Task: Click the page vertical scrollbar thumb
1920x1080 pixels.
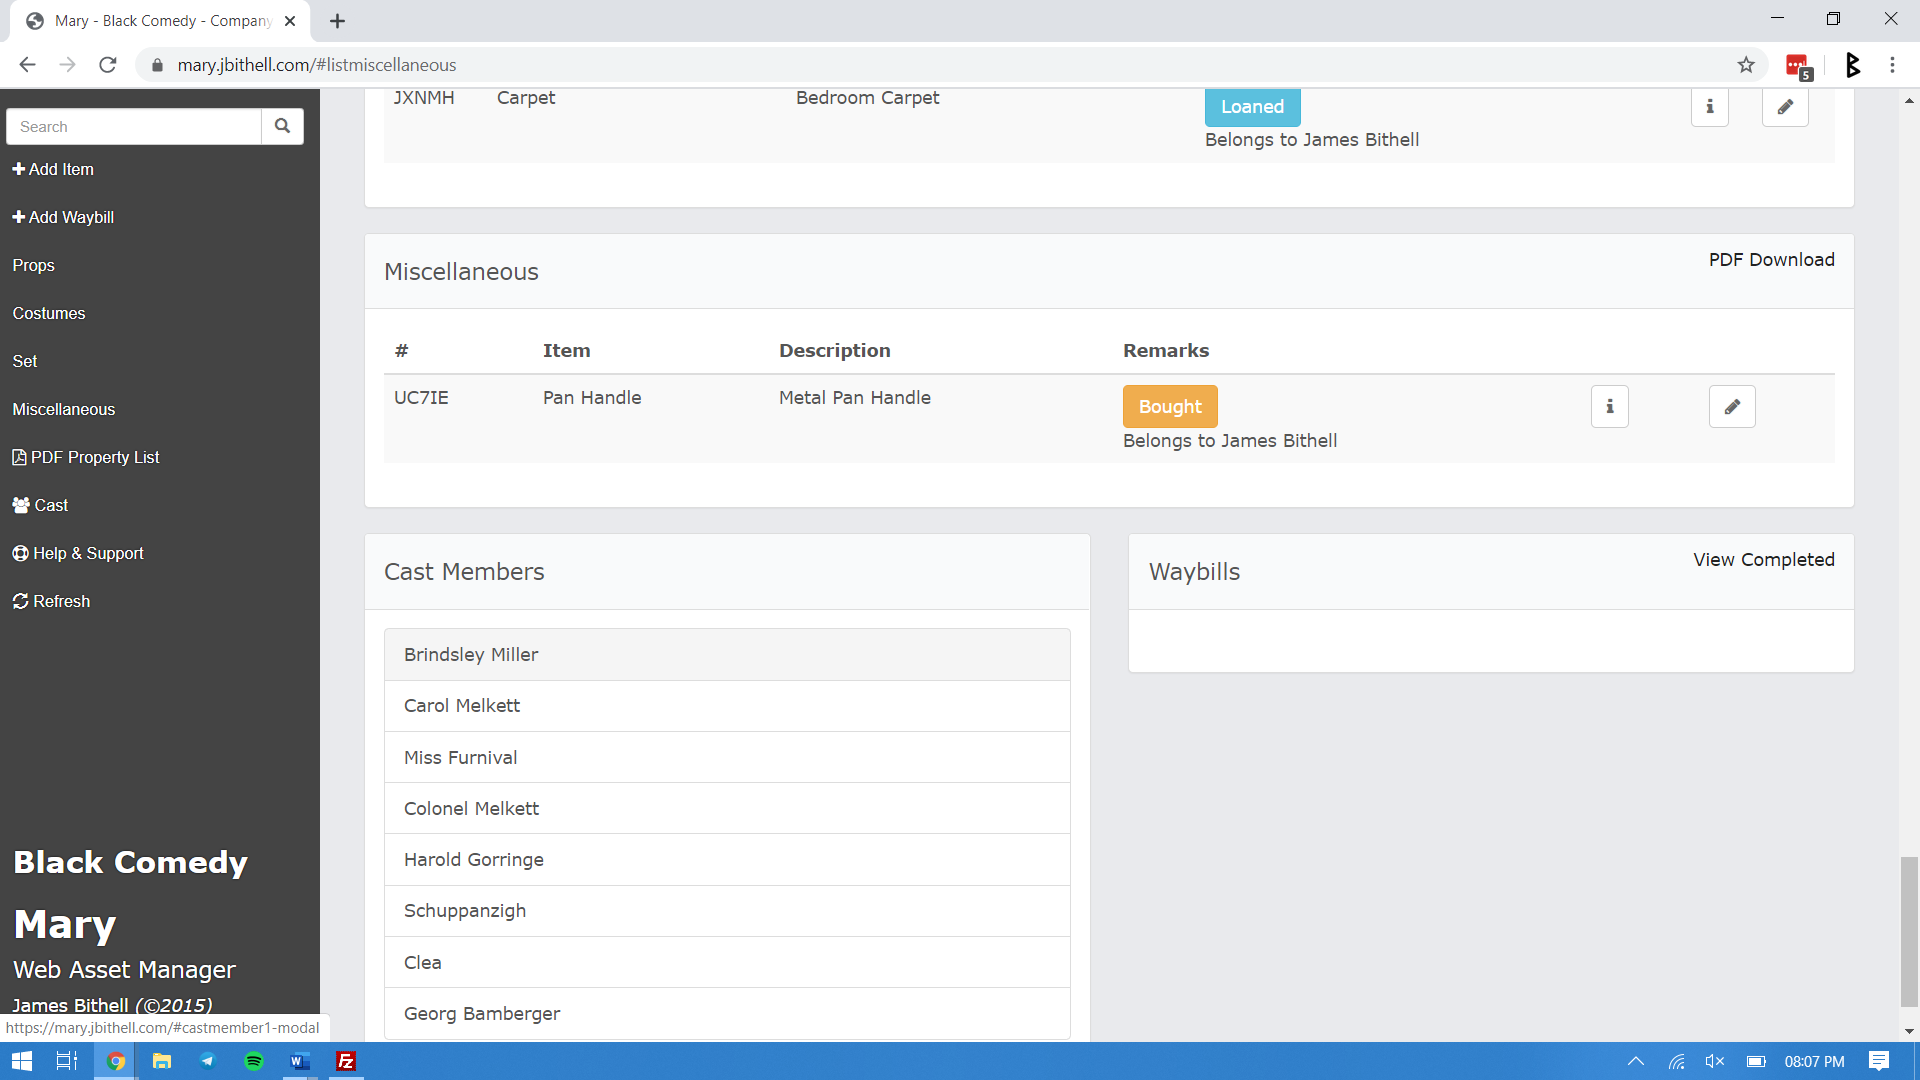Action: (x=1909, y=930)
